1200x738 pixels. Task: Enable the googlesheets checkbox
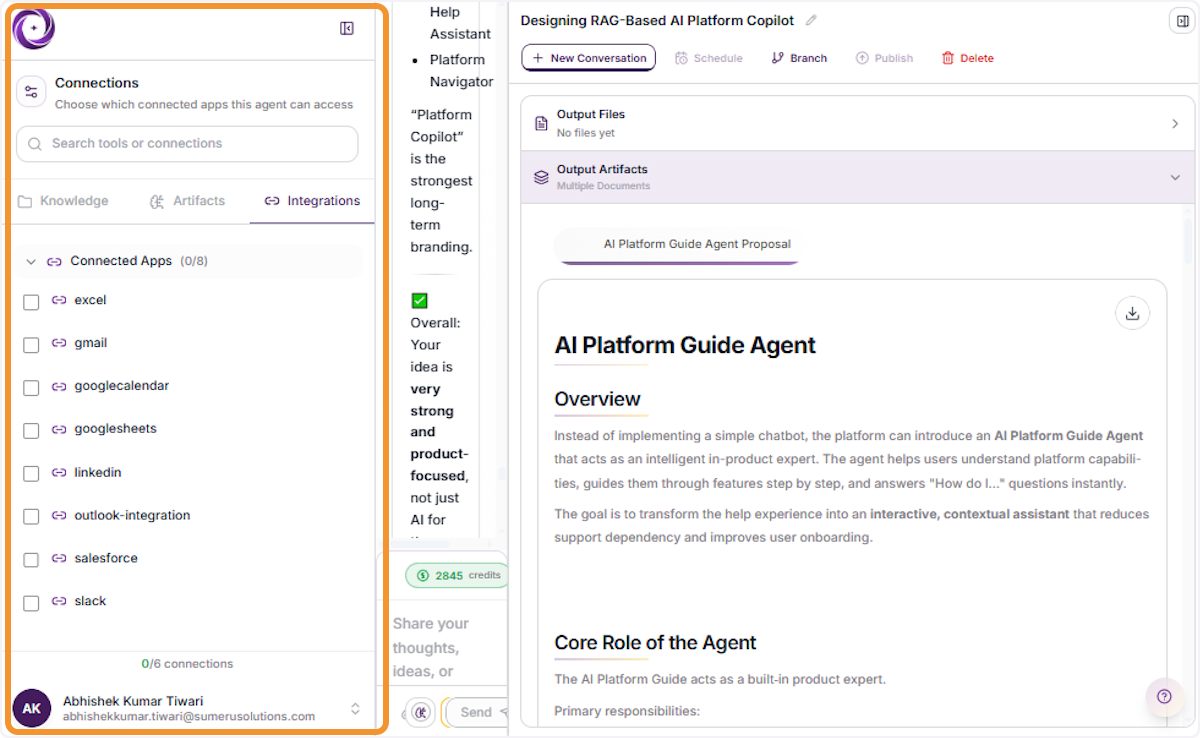pyautogui.click(x=31, y=431)
